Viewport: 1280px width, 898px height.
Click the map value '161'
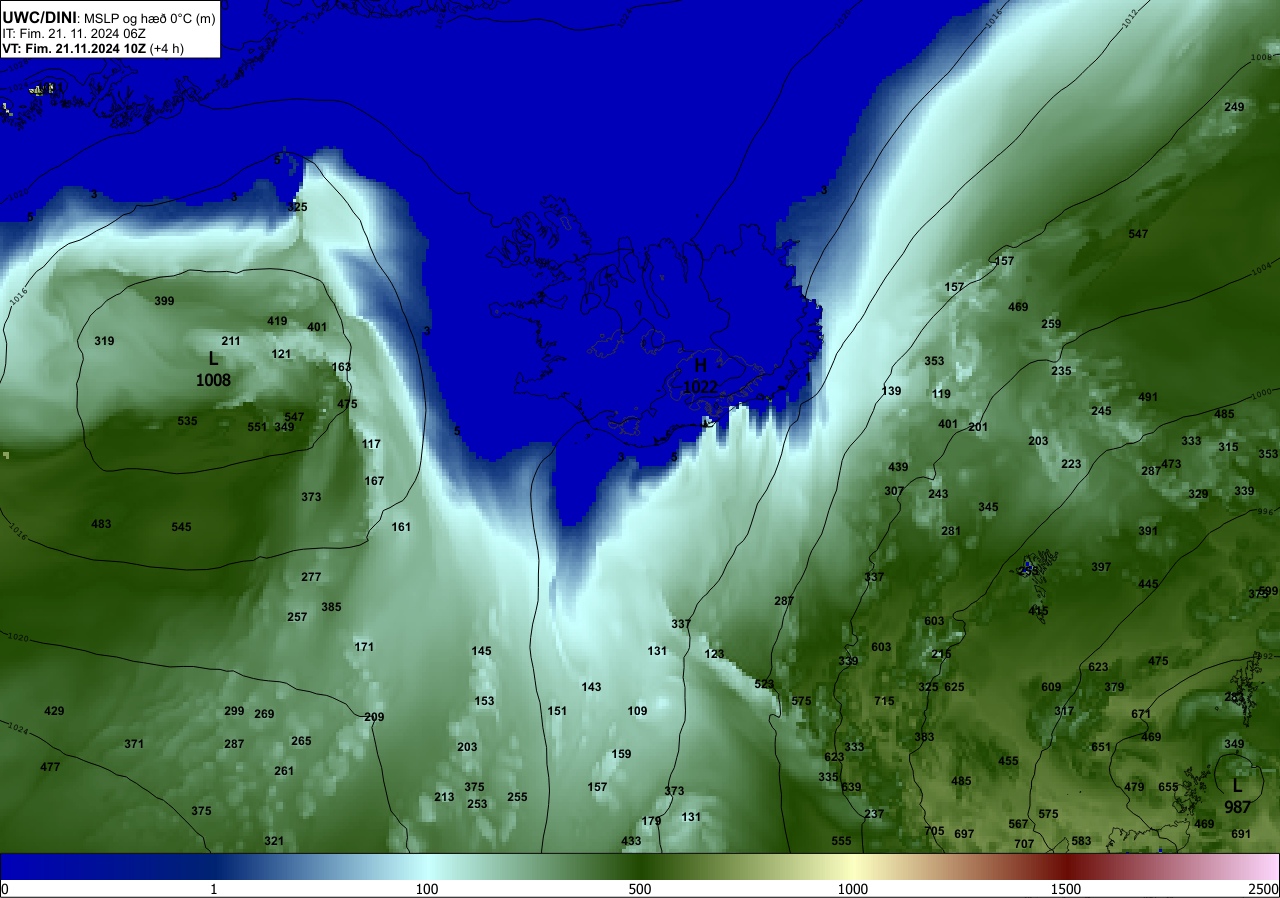click(x=401, y=527)
